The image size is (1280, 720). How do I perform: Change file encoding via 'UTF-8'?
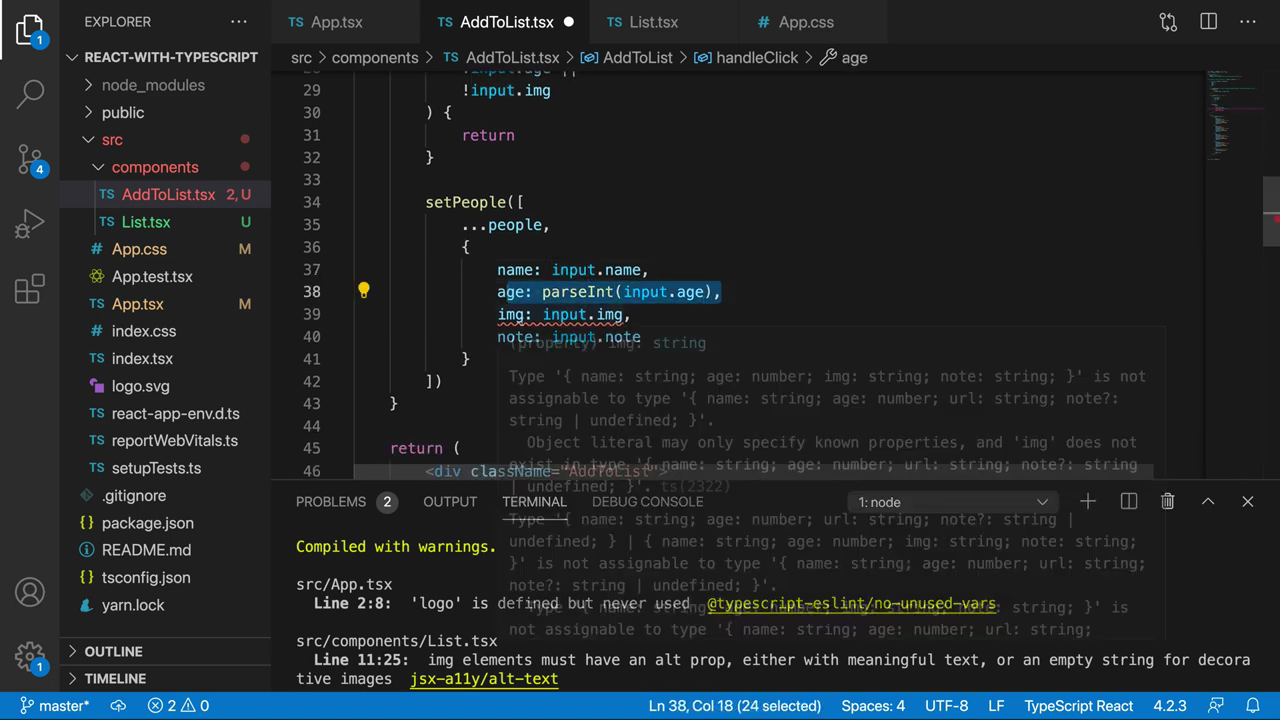[947, 706]
